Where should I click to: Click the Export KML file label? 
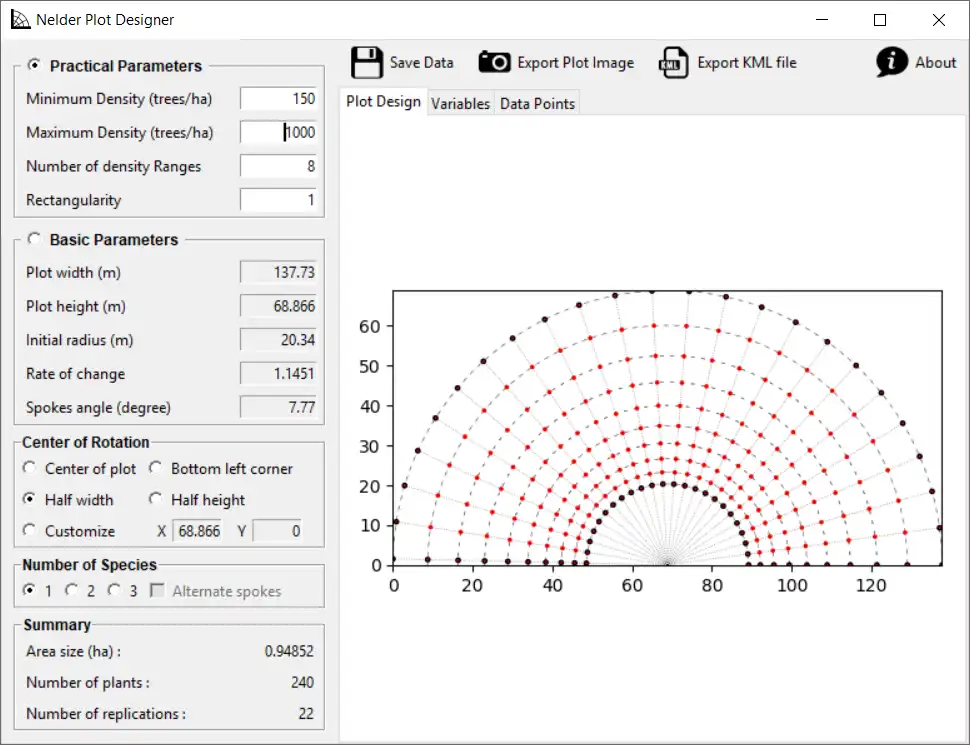coord(747,62)
